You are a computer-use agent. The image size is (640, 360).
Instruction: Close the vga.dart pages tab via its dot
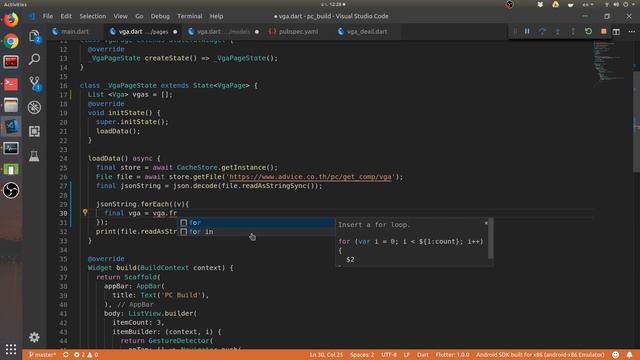pos(175,32)
